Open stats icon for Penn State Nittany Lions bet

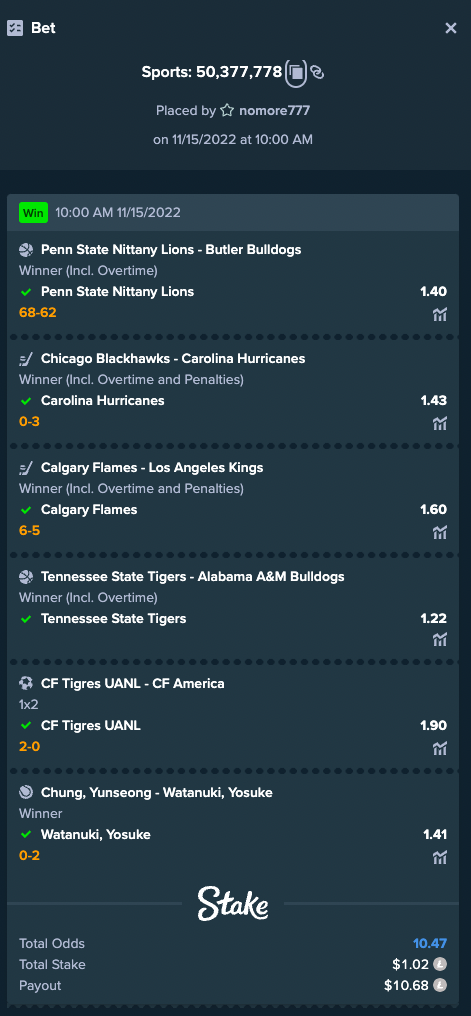pyautogui.click(x=440, y=315)
